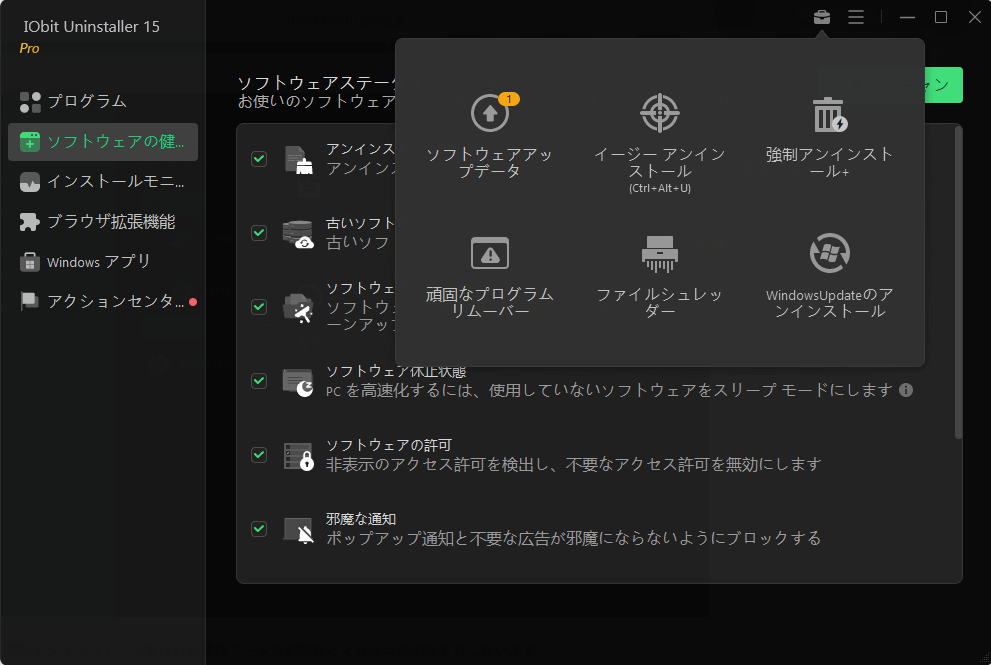Image resolution: width=991 pixels, height=665 pixels.
Task: Select ソフトウェアの健康 in sidebar
Action: point(103,142)
